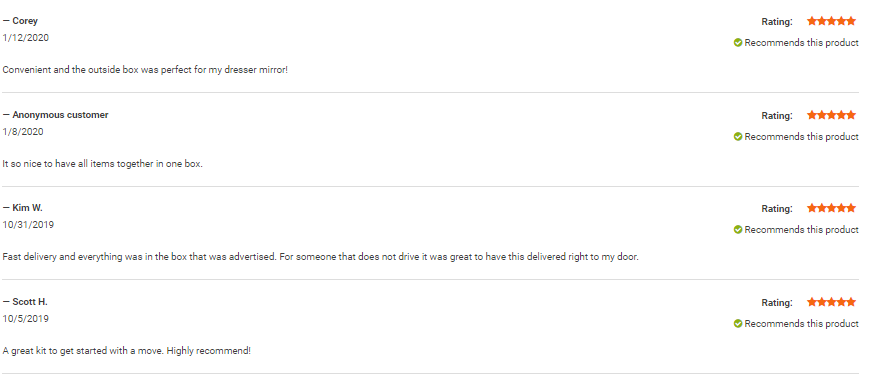Viewport: 876px width, 374px height.
Task: Click green checkmark icon in Corey's review
Action: coord(737,43)
